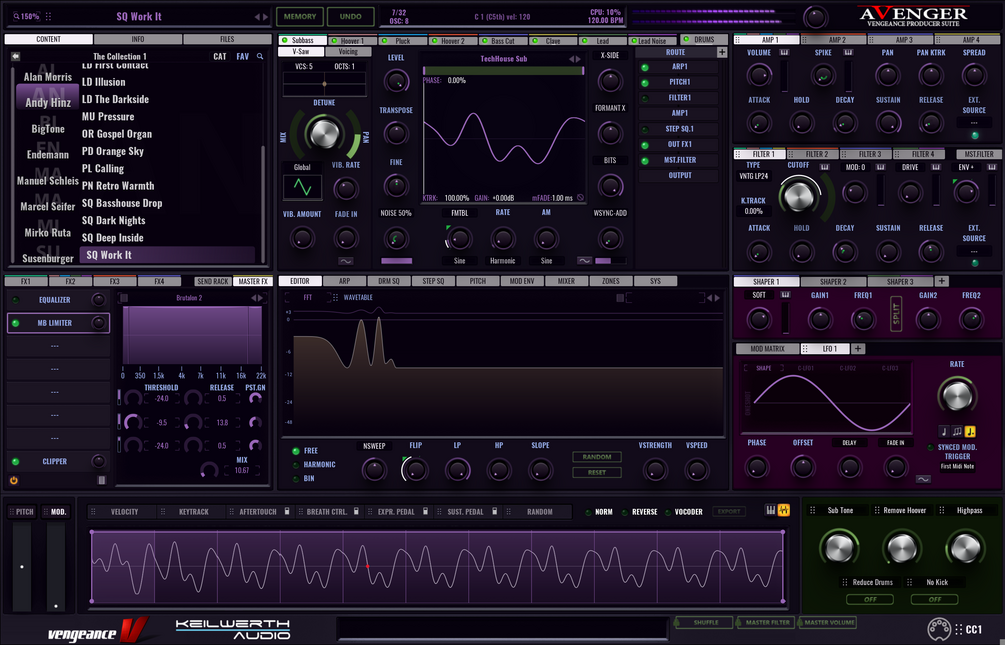This screenshot has height=645, width=1005.
Task: Click the SHUFFLE button
Action: point(705,623)
